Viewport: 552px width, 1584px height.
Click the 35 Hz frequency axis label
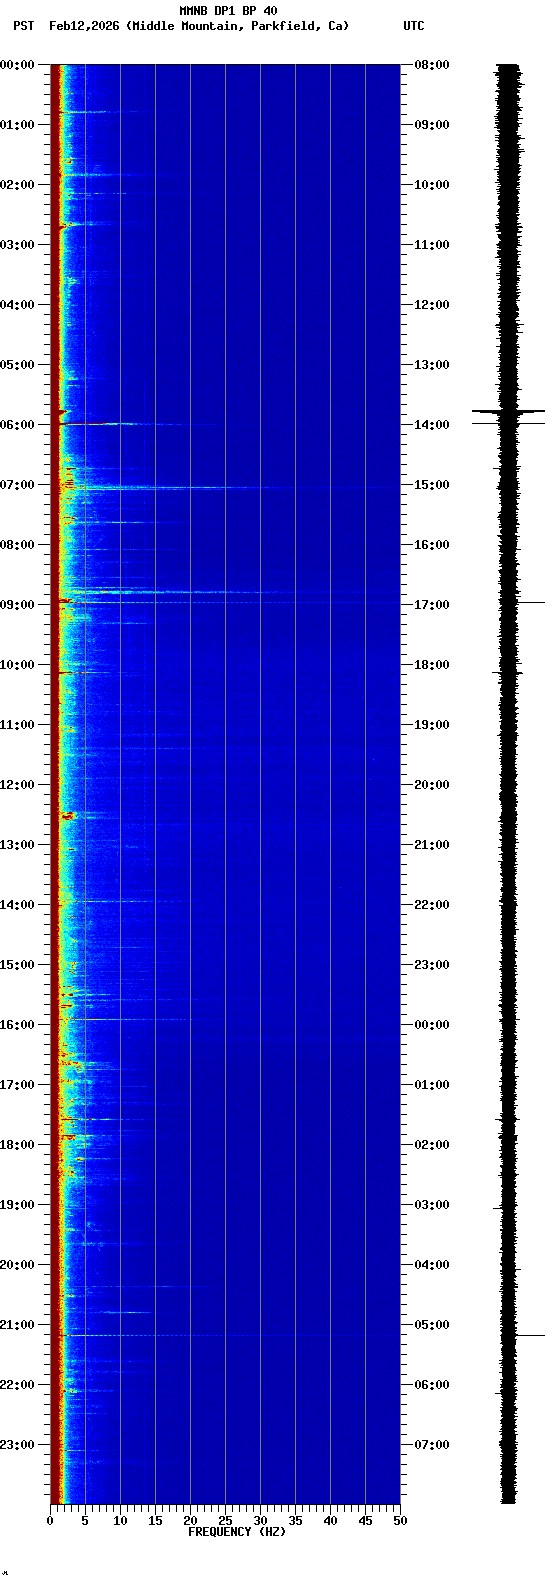coord(295,1521)
